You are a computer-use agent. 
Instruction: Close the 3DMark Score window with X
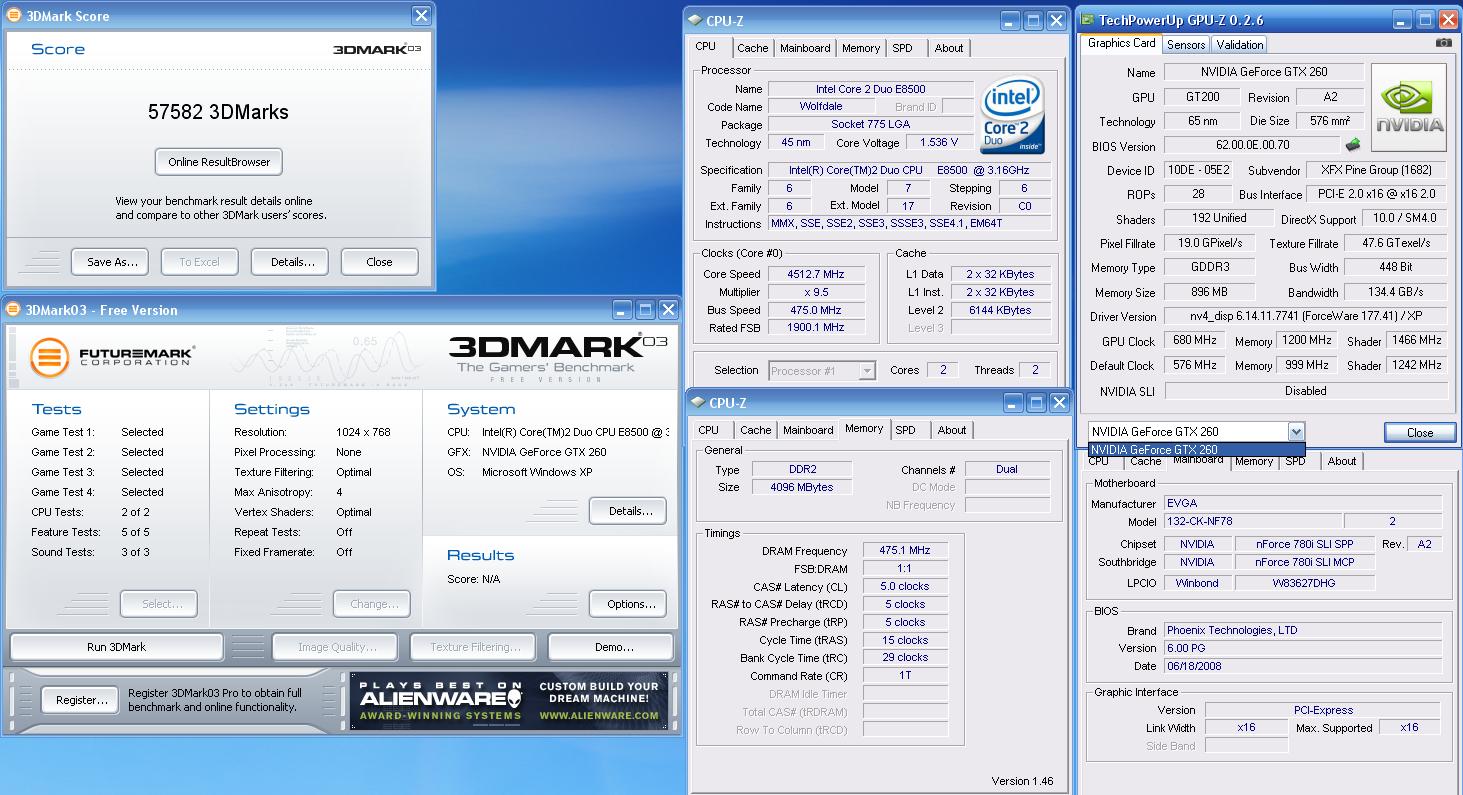[x=422, y=16]
